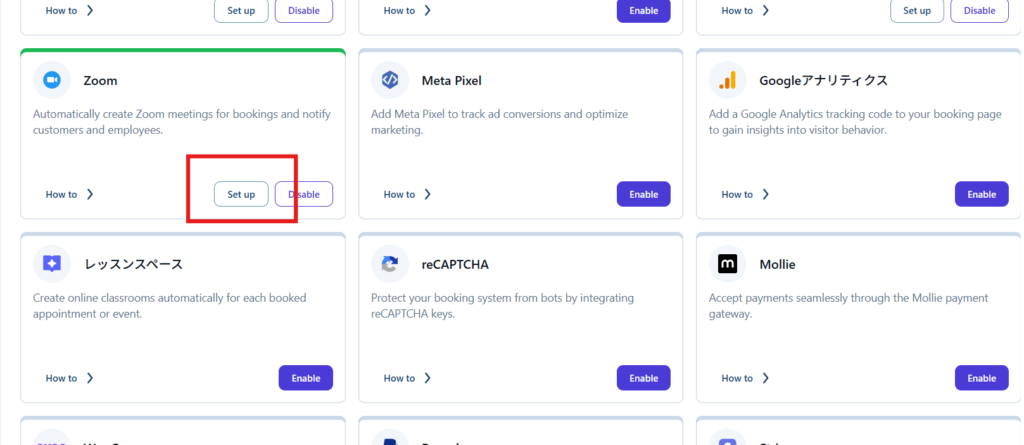The image size is (1024, 445).
Task: Click the Enable button directly above Meta Pixel card
Action: 643,10
